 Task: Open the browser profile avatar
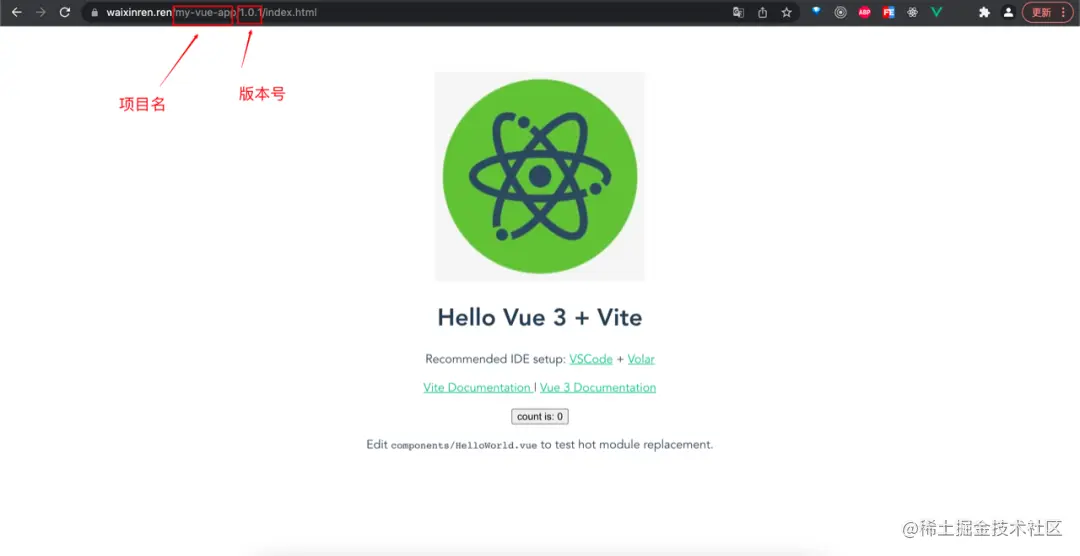pyautogui.click(x=1008, y=12)
